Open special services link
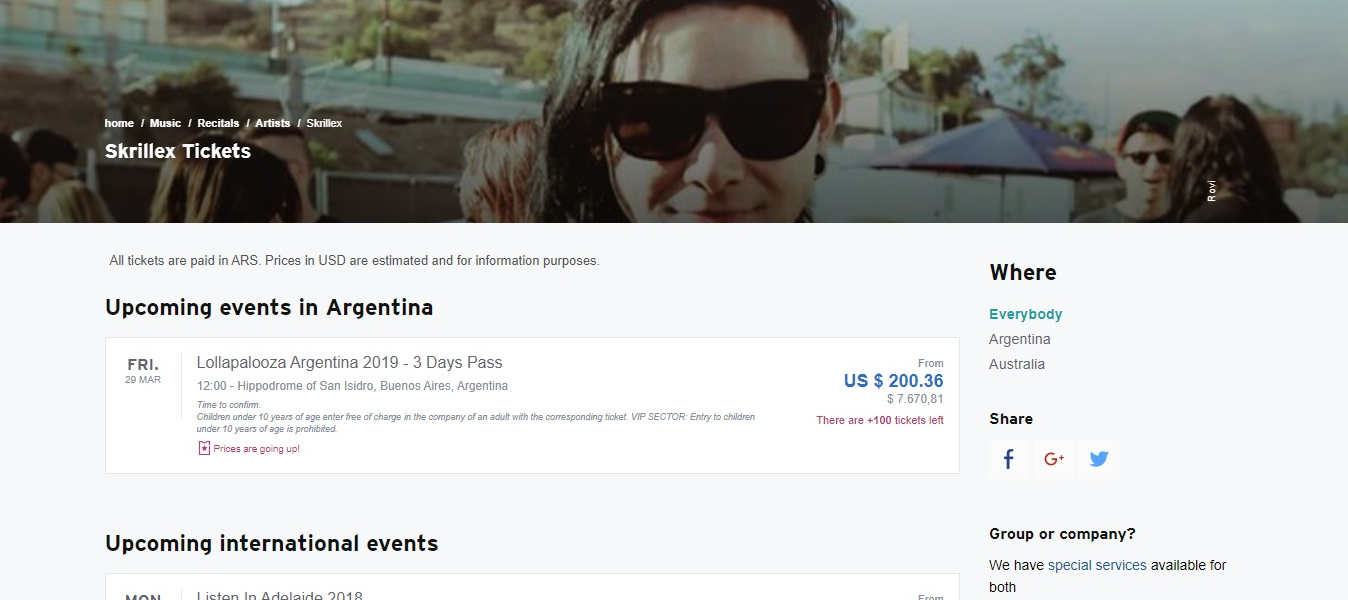The height and width of the screenshot is (600, 1348). 1097,565
